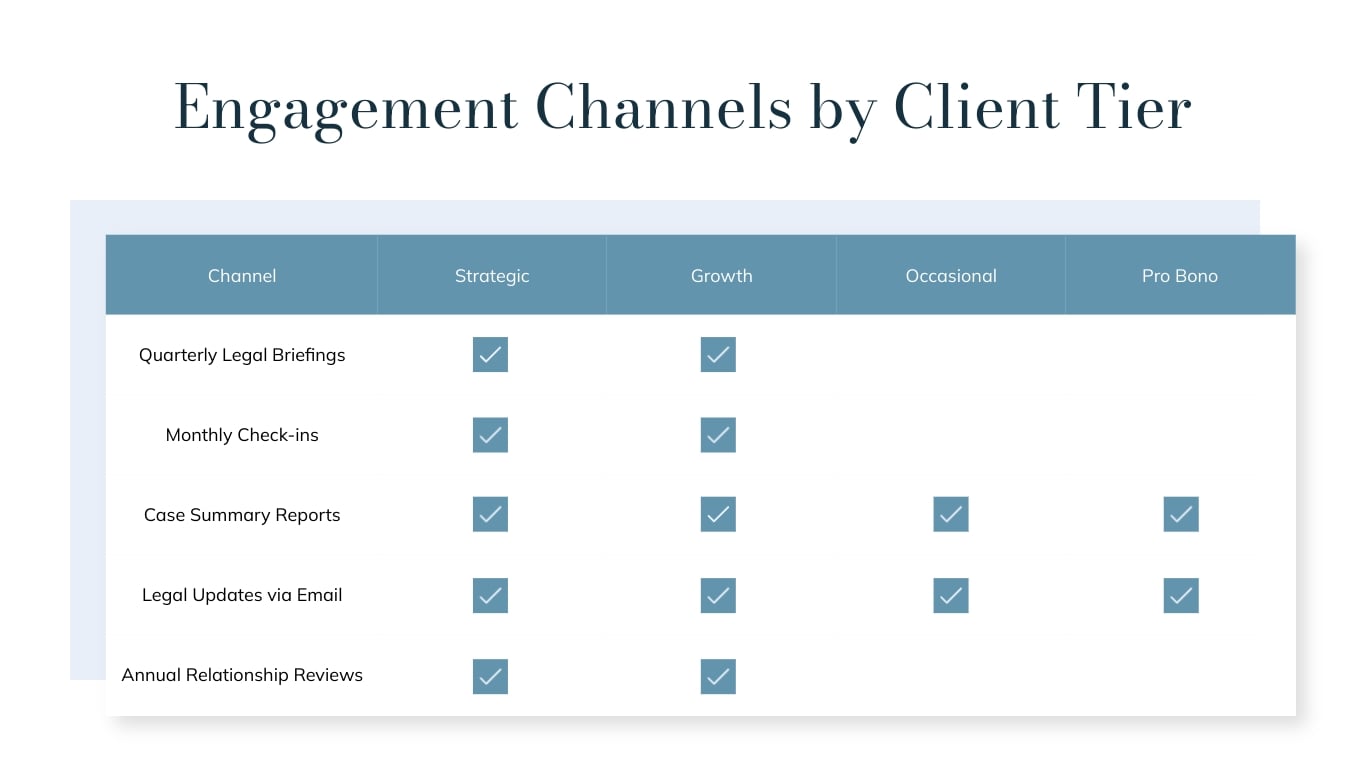This screenshot has width=1366, height=768.
Task: Select Legal Updates via Email checkmark under Growth
Action: (718, 595)
